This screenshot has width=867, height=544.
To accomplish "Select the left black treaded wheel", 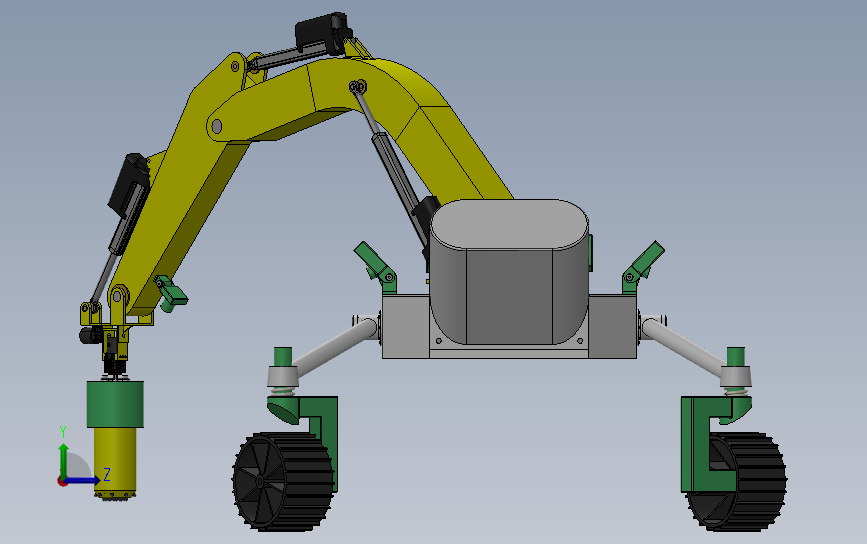I will point(283,482).
